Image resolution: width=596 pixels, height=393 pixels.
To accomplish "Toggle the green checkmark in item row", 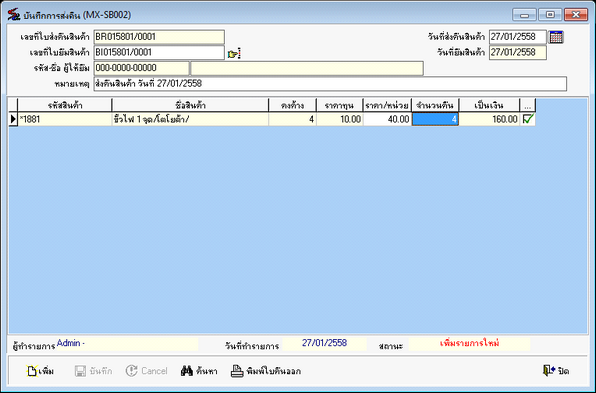I will point(528,119).
